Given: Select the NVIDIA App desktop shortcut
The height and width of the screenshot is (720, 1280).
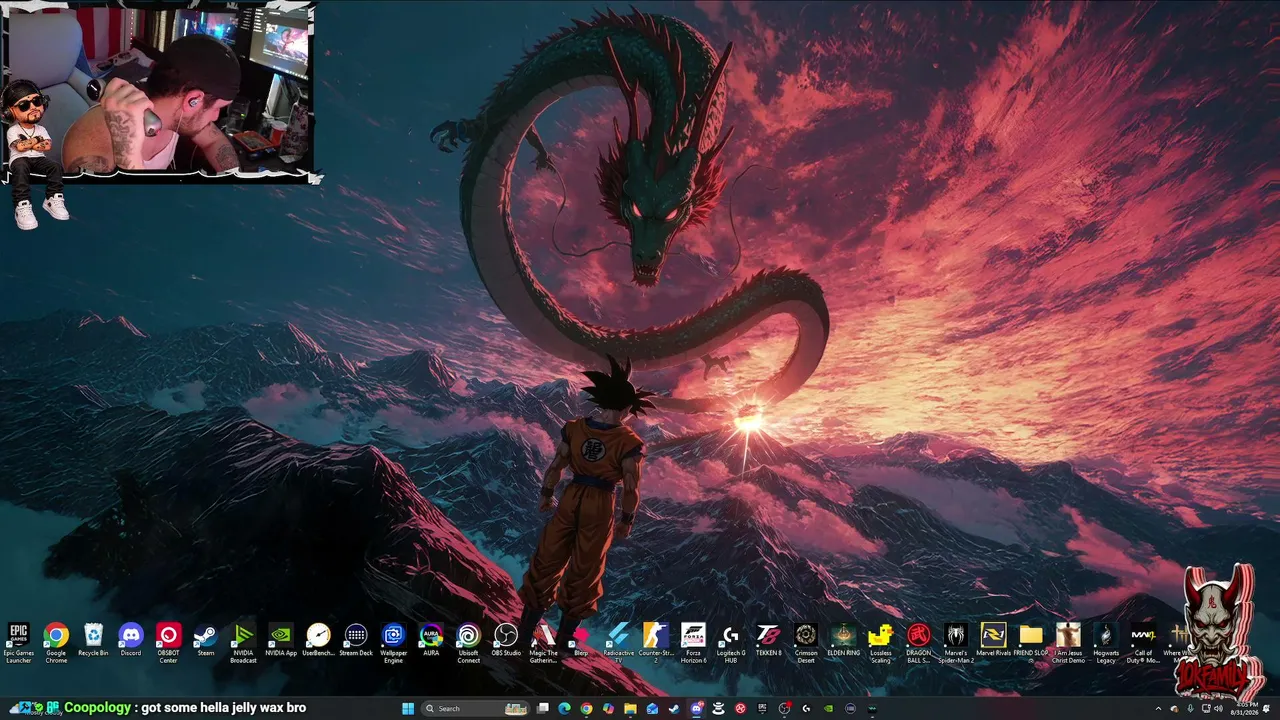Looking at the screenshot, I should [281, 640].
